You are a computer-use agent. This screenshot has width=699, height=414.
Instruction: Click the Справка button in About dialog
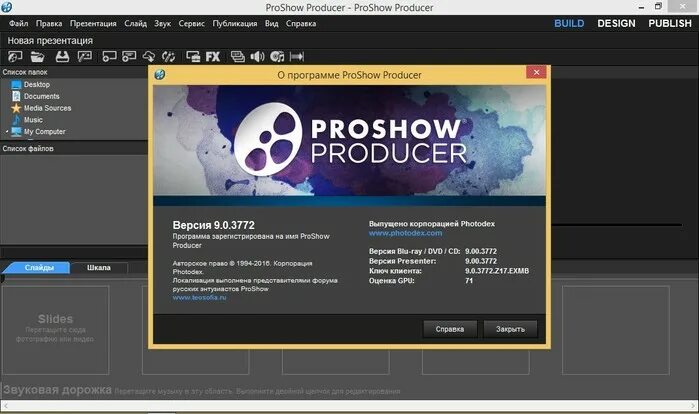point(450,329)
